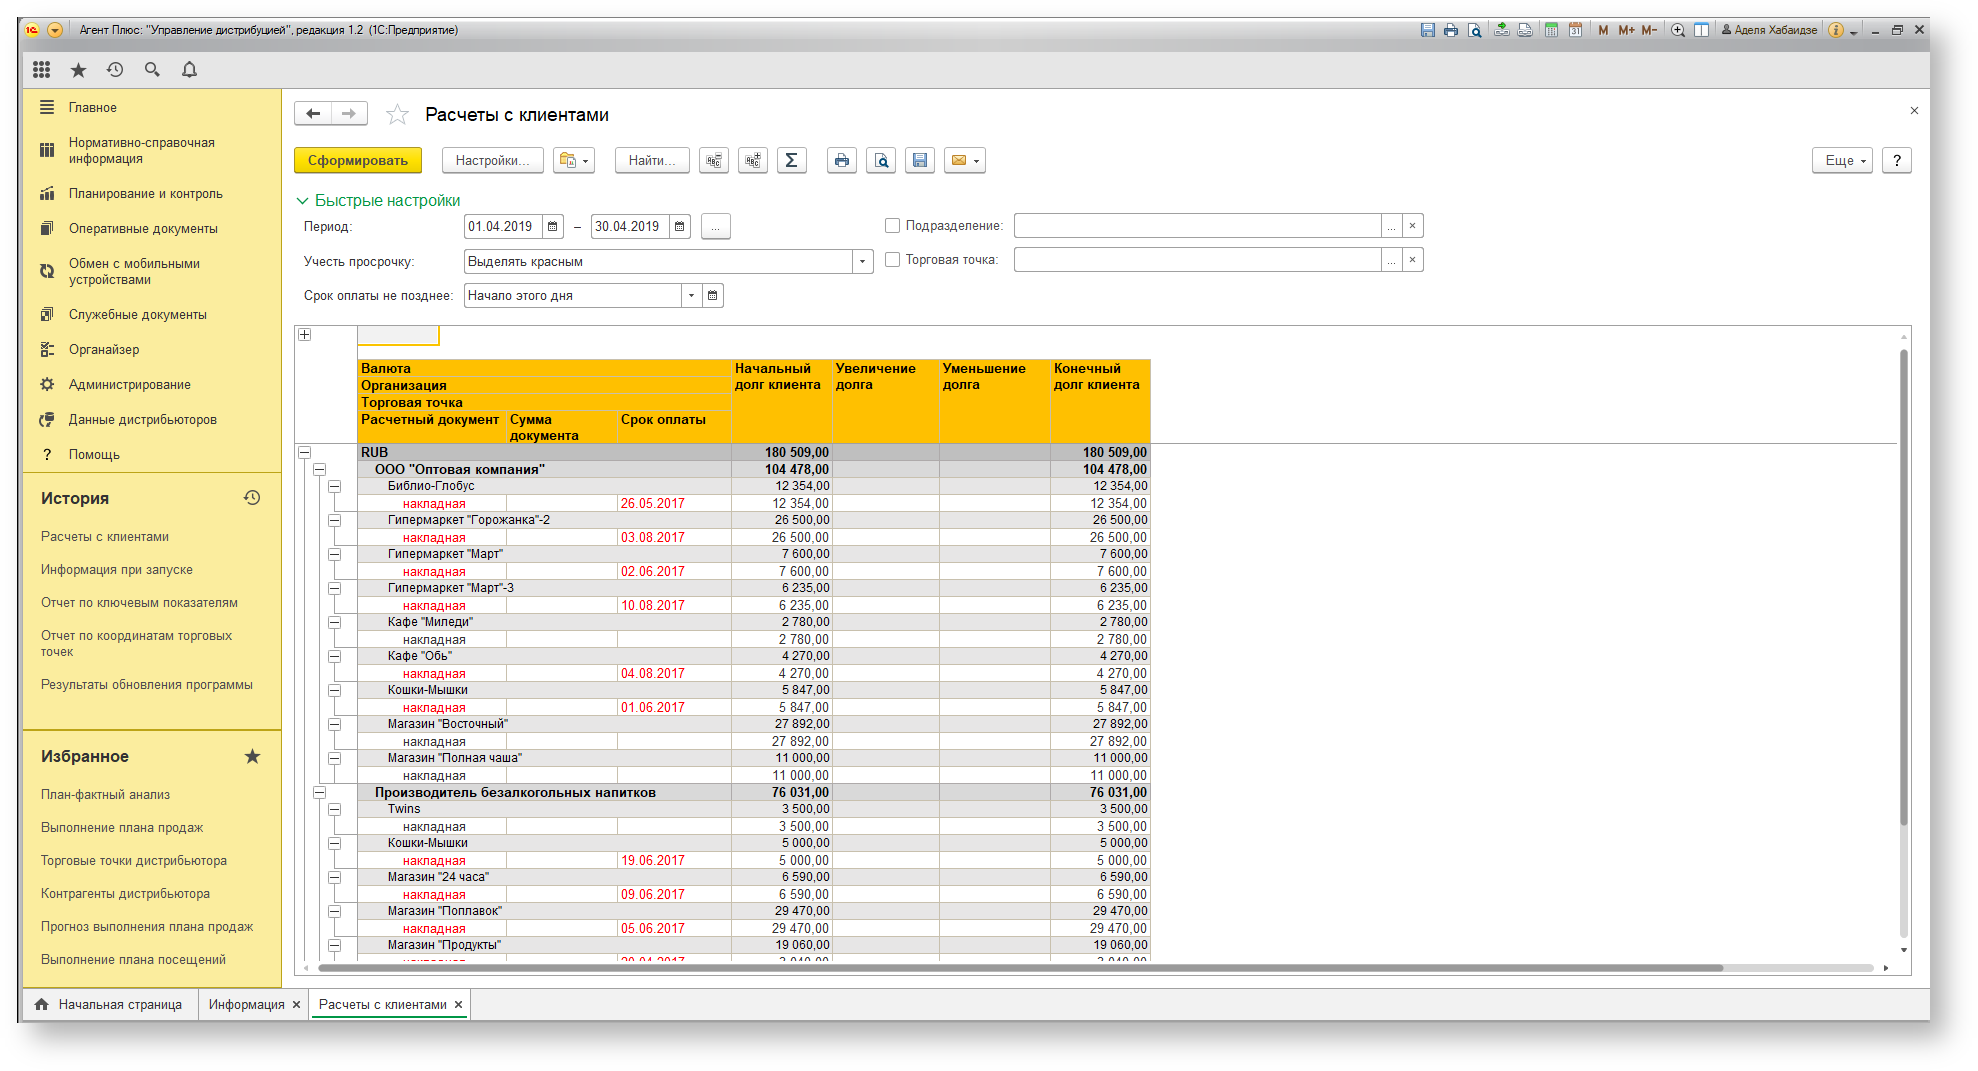The image size is (1978, 1071).
Task: Open favorites star in top toolbar
Action: click(78, 69)
